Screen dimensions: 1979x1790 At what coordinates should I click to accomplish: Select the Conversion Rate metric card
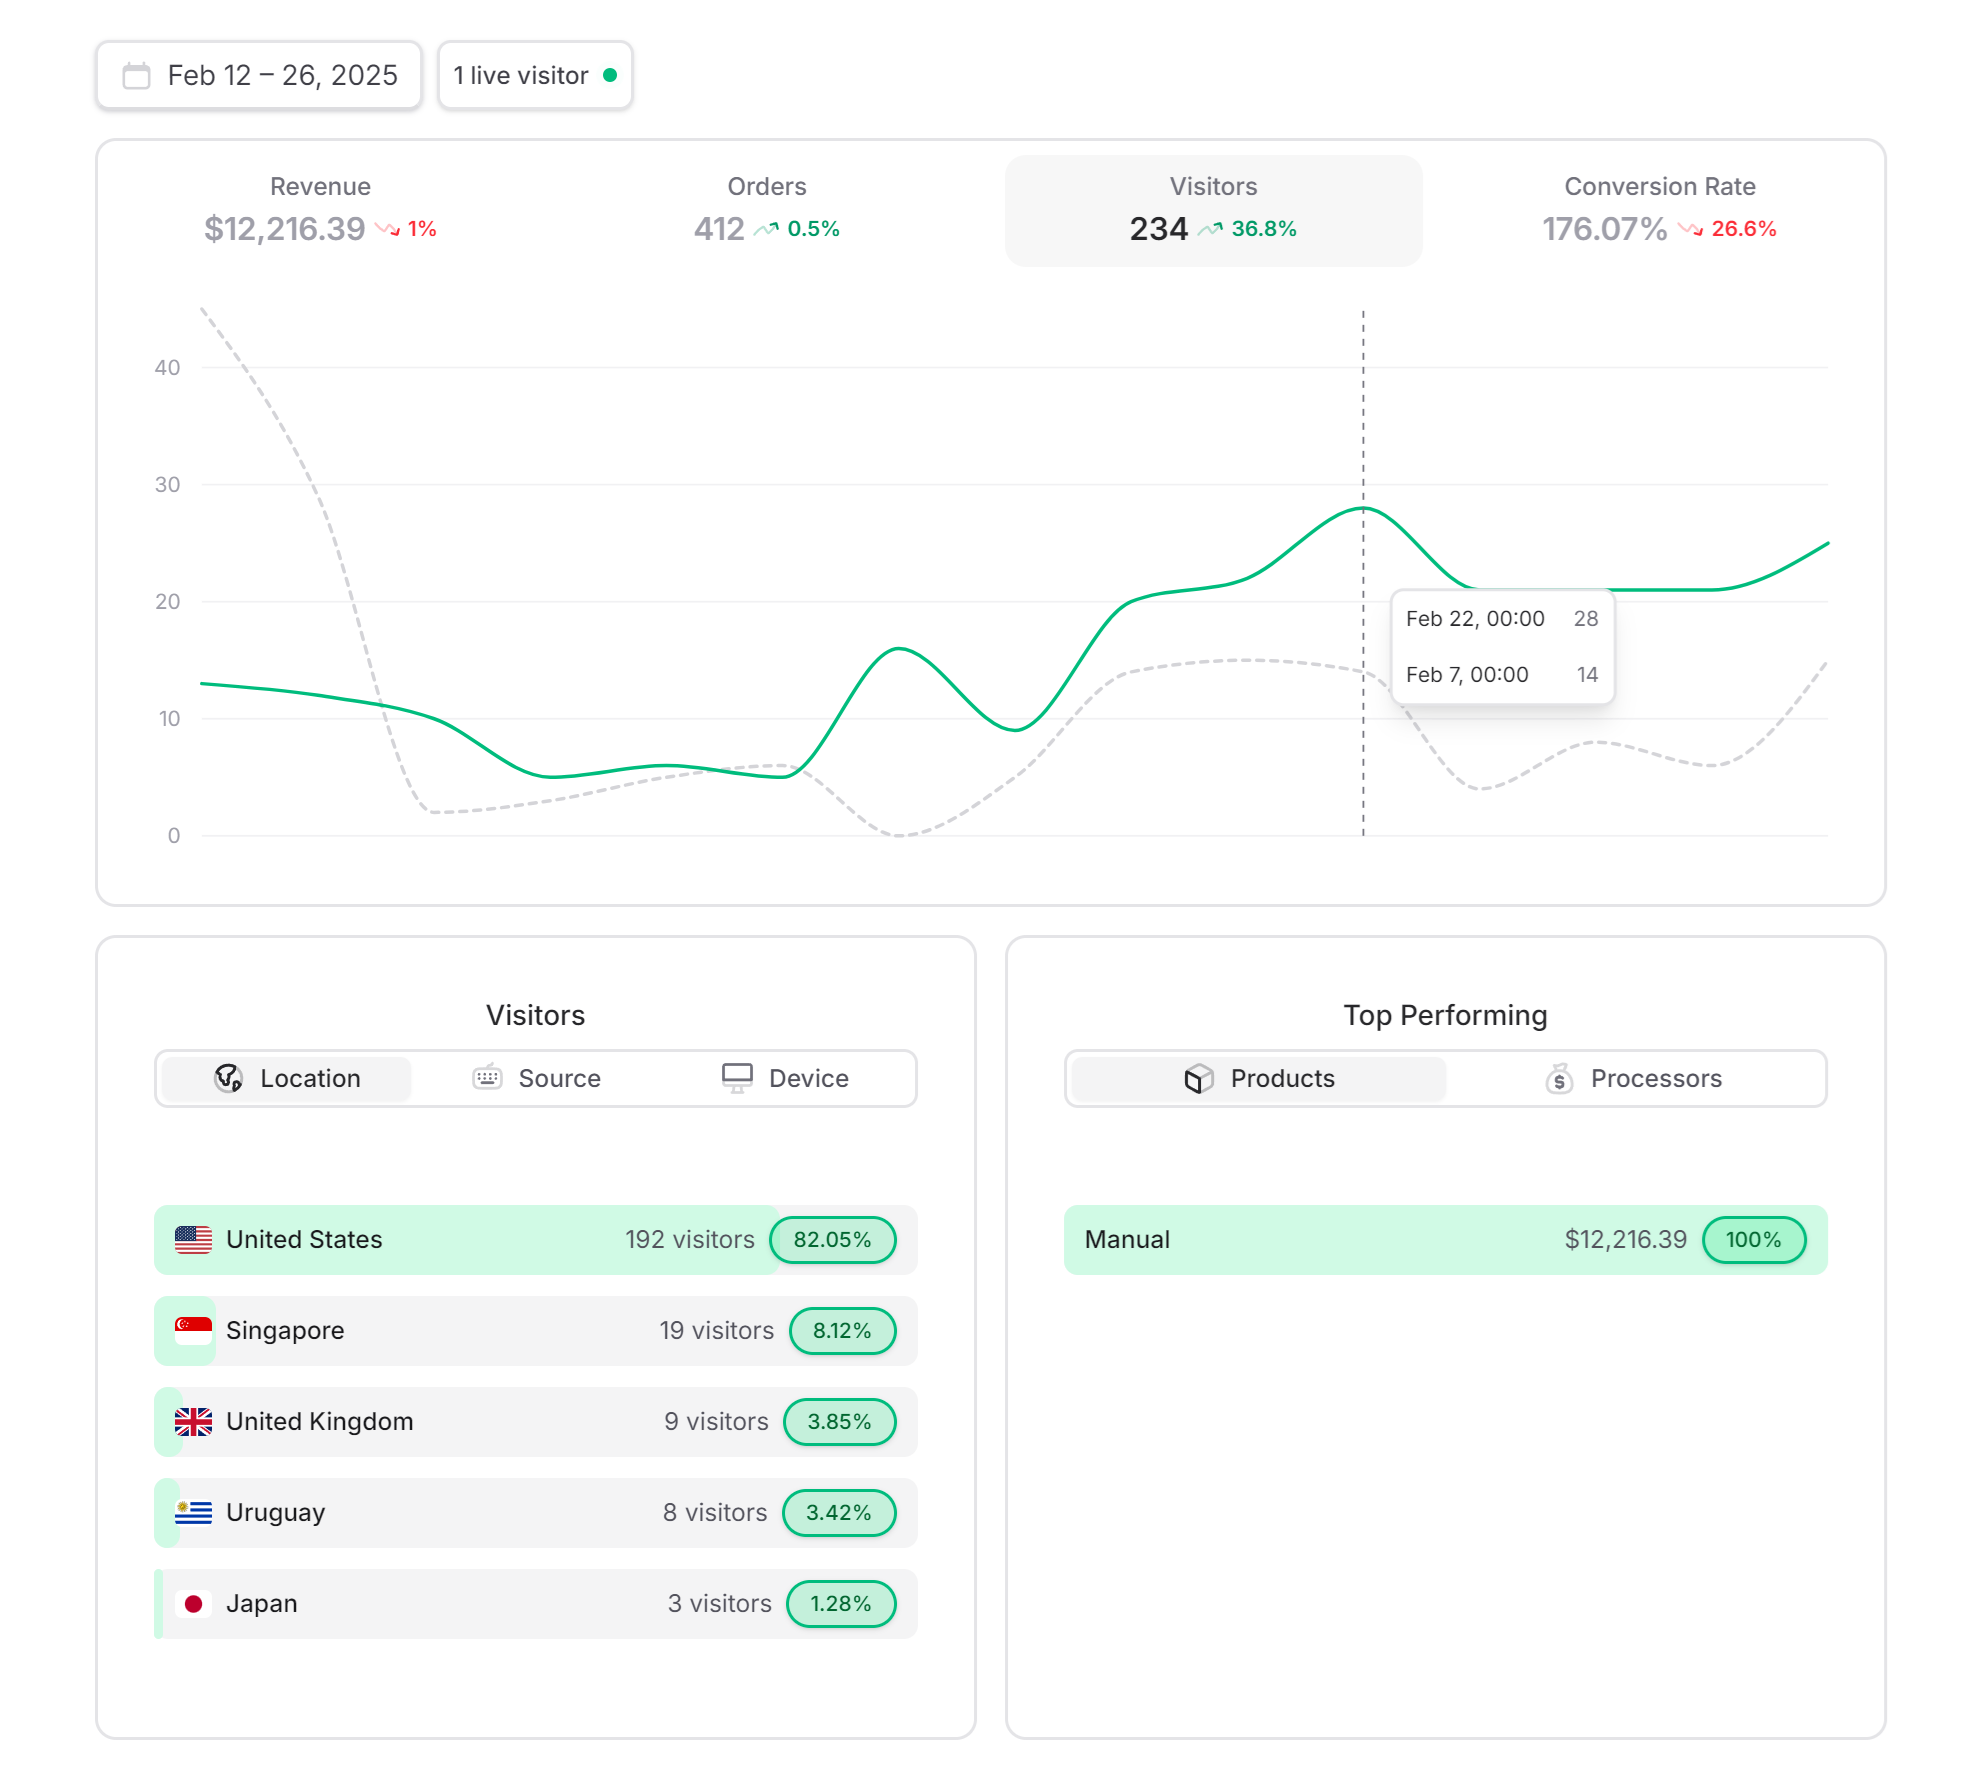coord(1660,211)
